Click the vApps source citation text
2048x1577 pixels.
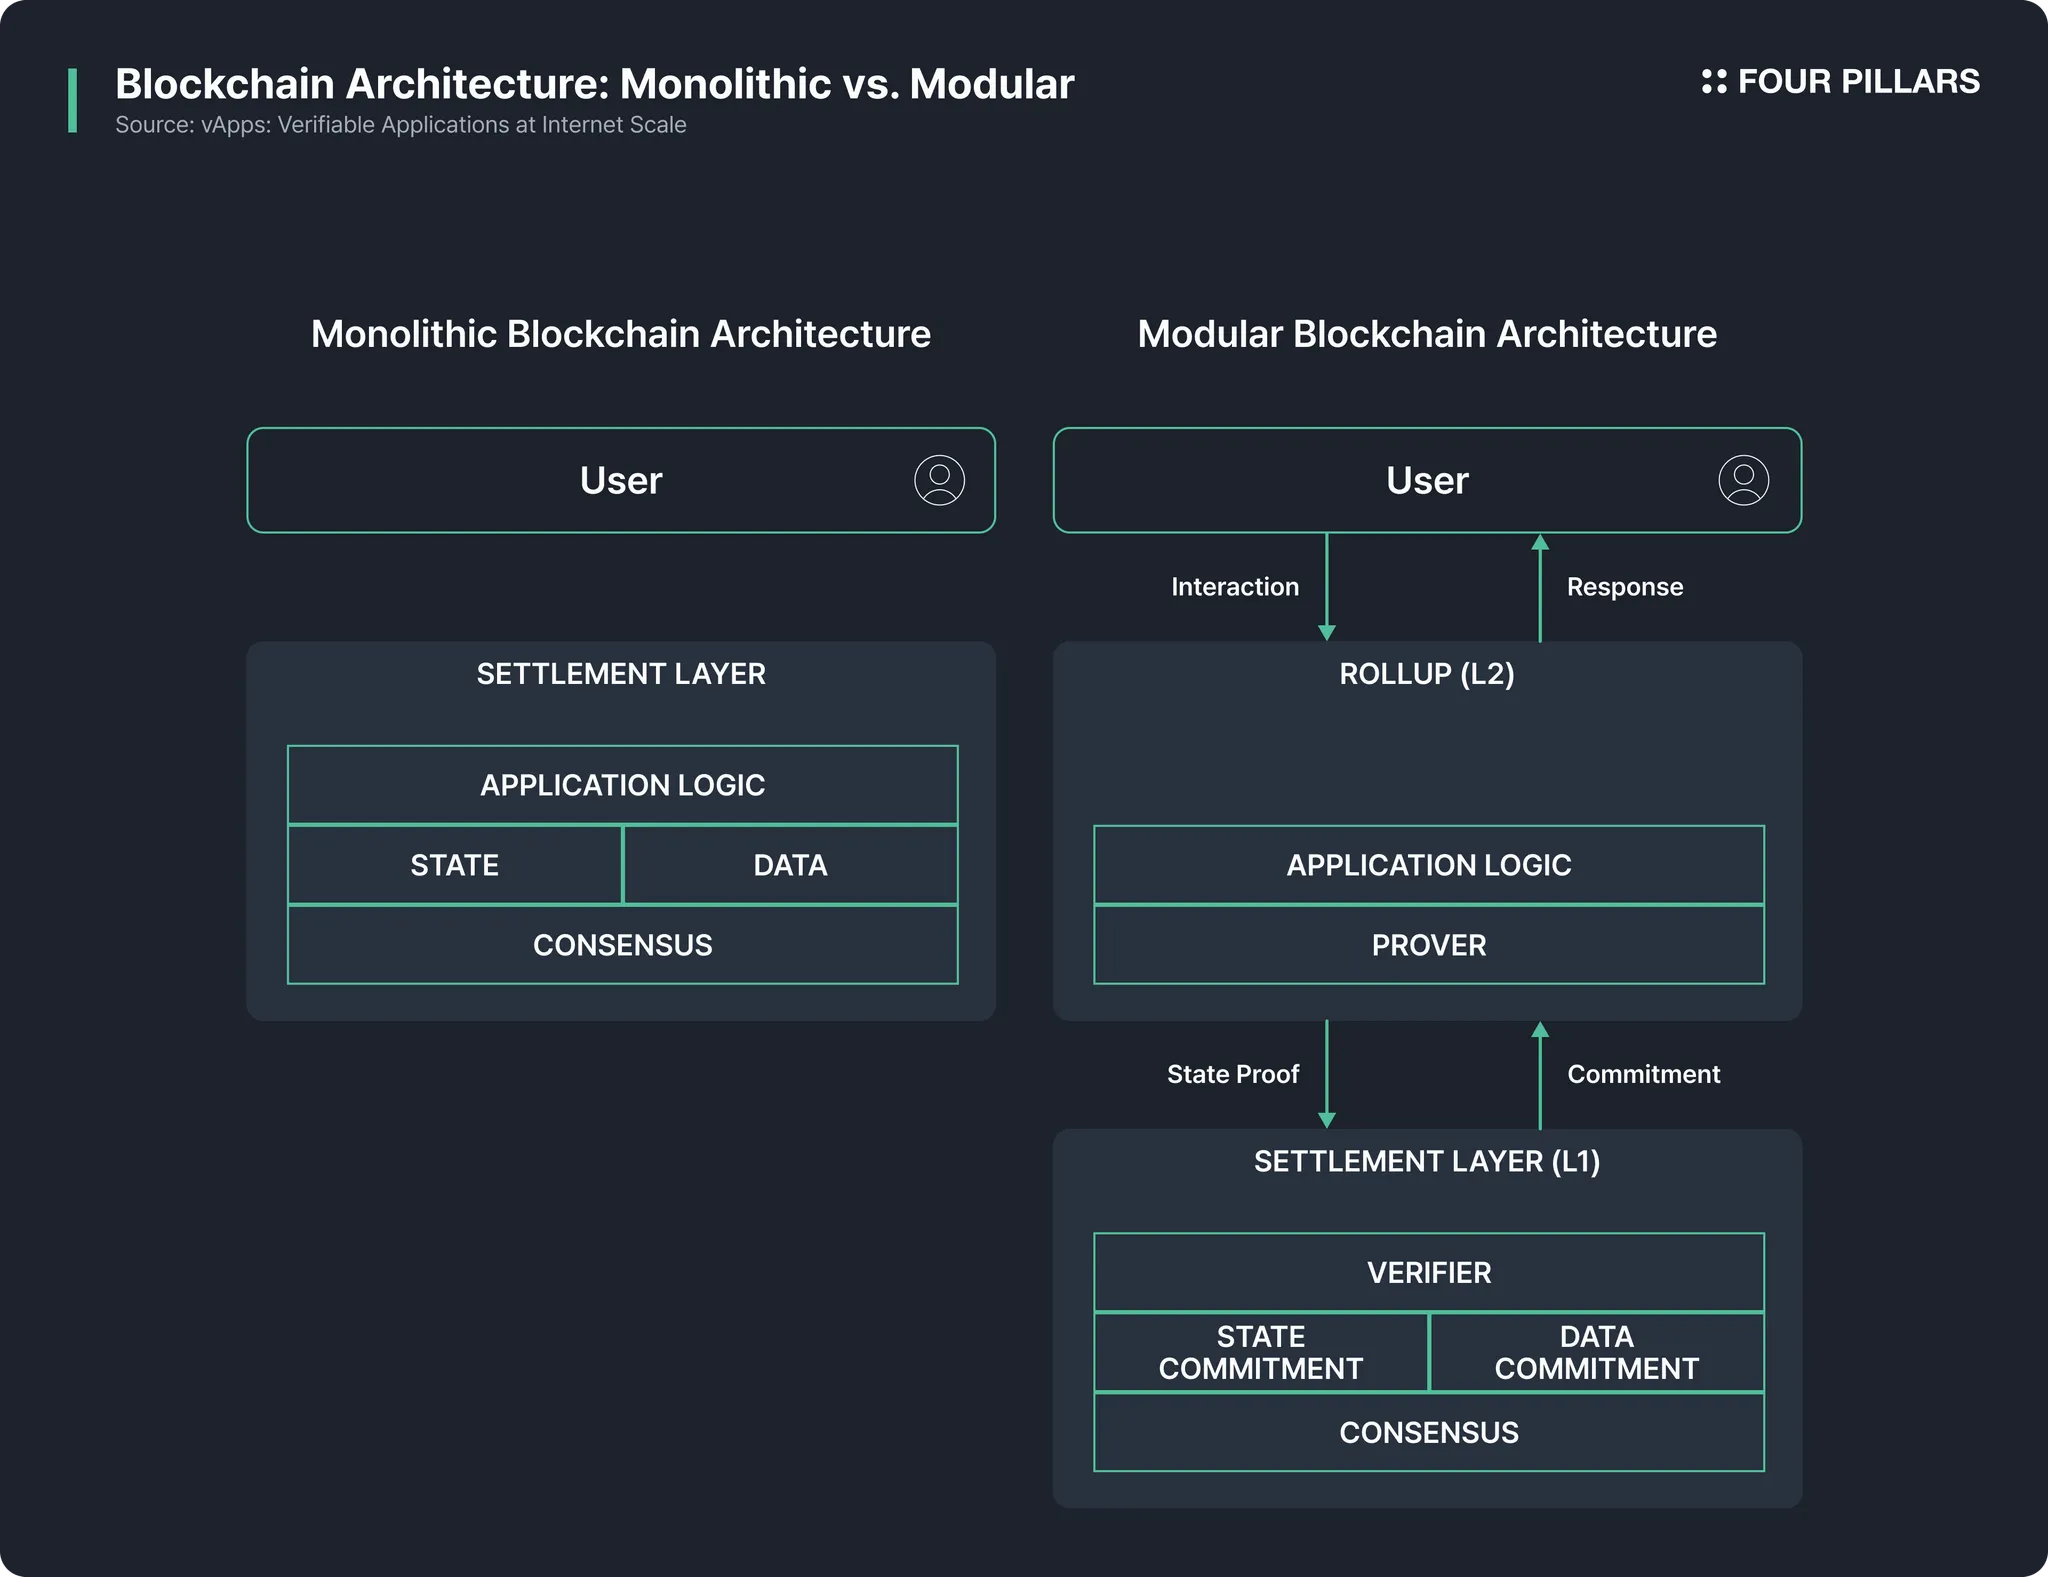click(400, 125)
